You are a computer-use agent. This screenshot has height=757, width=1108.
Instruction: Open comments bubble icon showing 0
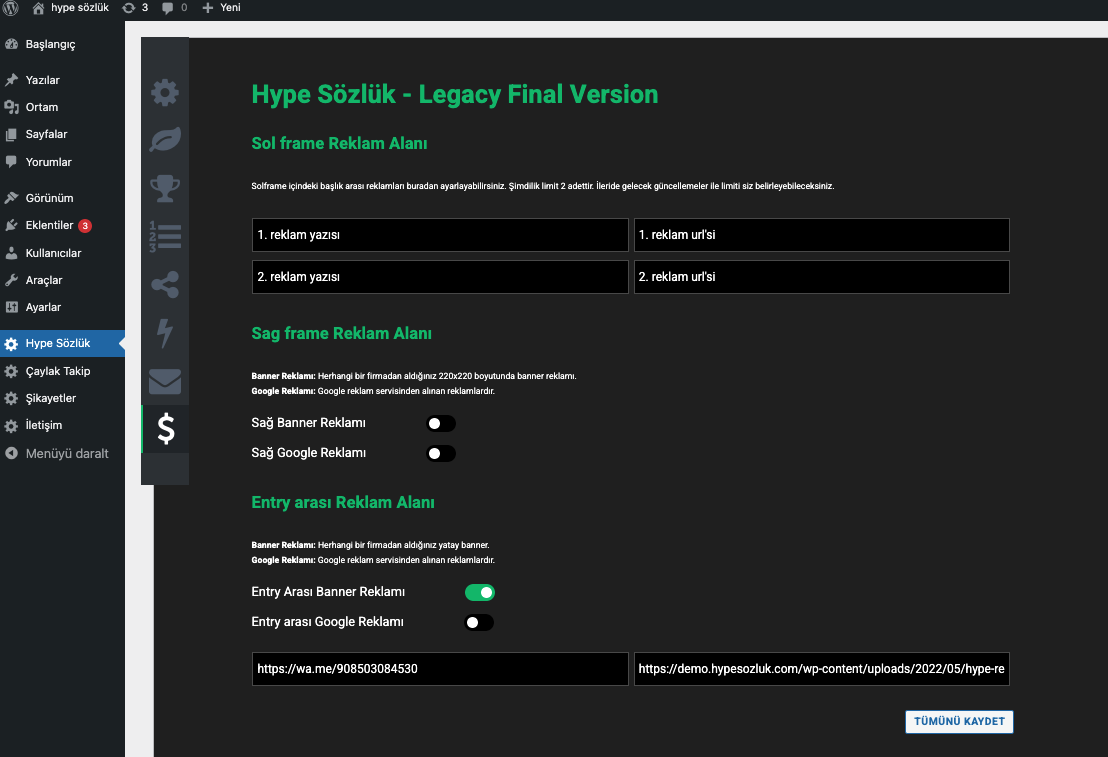167,8
